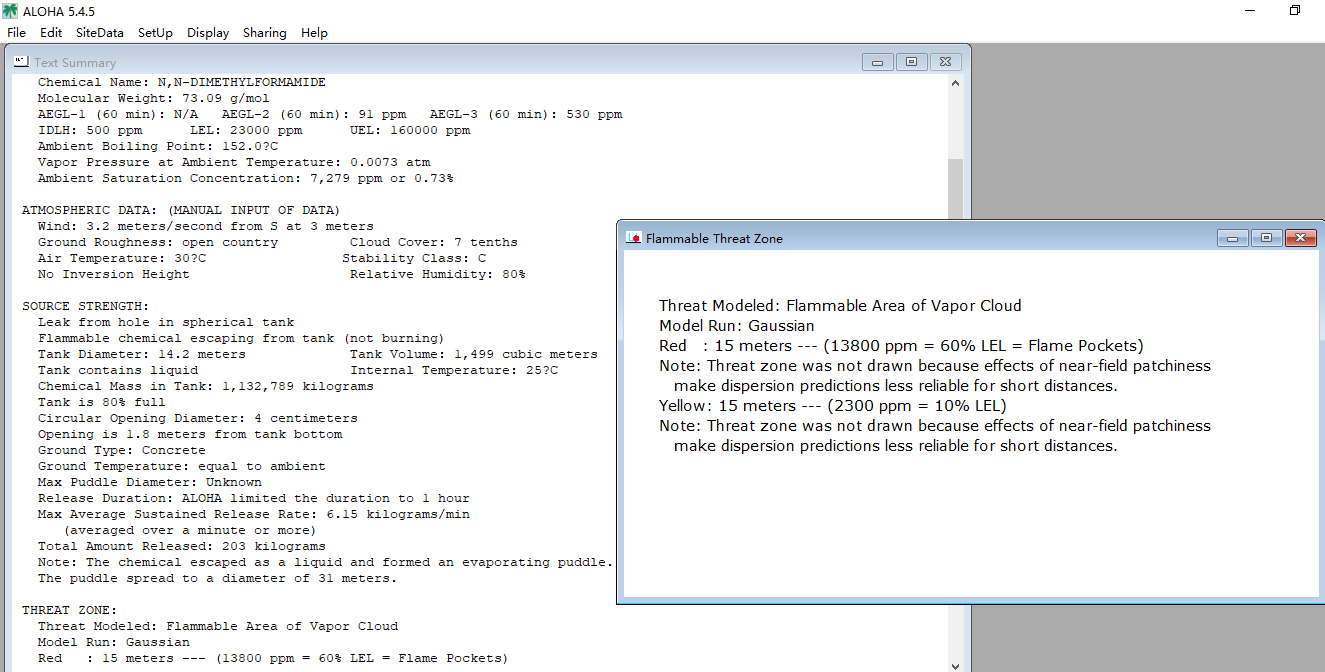Click the UEL: 160000 ppm value
This screenshot has width=1325, height=672.
pos(410,130)
